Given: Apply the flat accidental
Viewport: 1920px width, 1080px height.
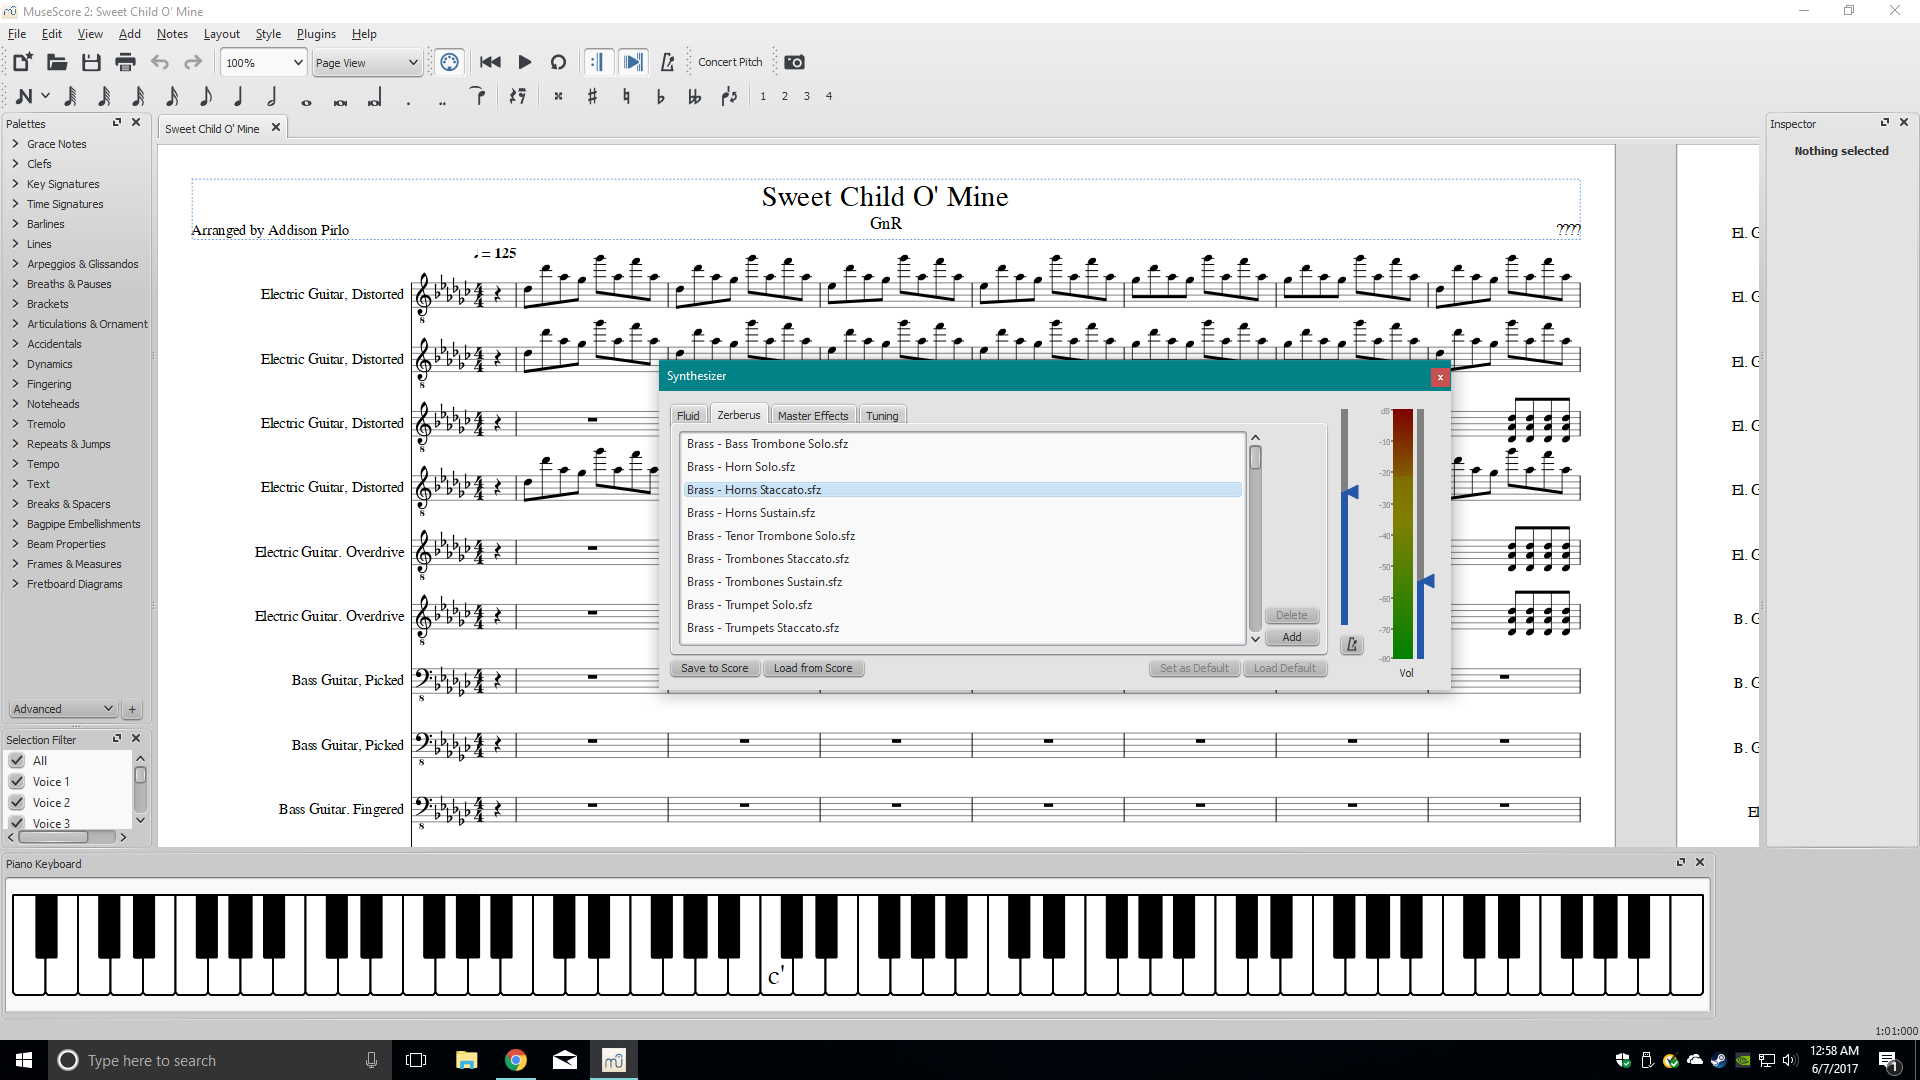Looking at the screenshot, I should coord(660,96).
